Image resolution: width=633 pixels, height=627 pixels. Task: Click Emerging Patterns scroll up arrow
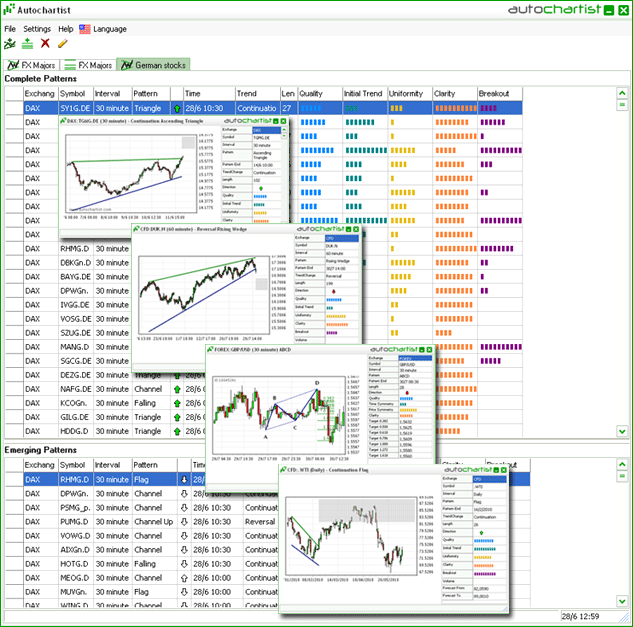point(622,465)
